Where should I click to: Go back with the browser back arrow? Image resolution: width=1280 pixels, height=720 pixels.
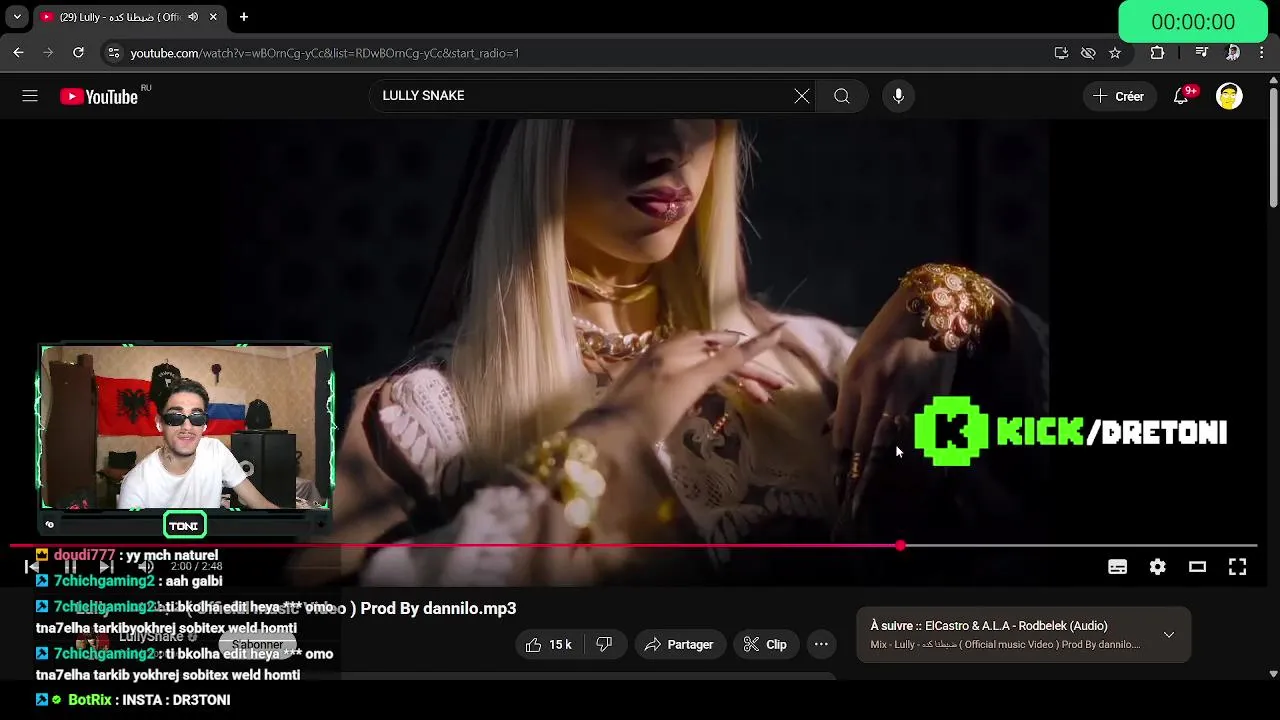pyautogui.click(x=18, y=53)
